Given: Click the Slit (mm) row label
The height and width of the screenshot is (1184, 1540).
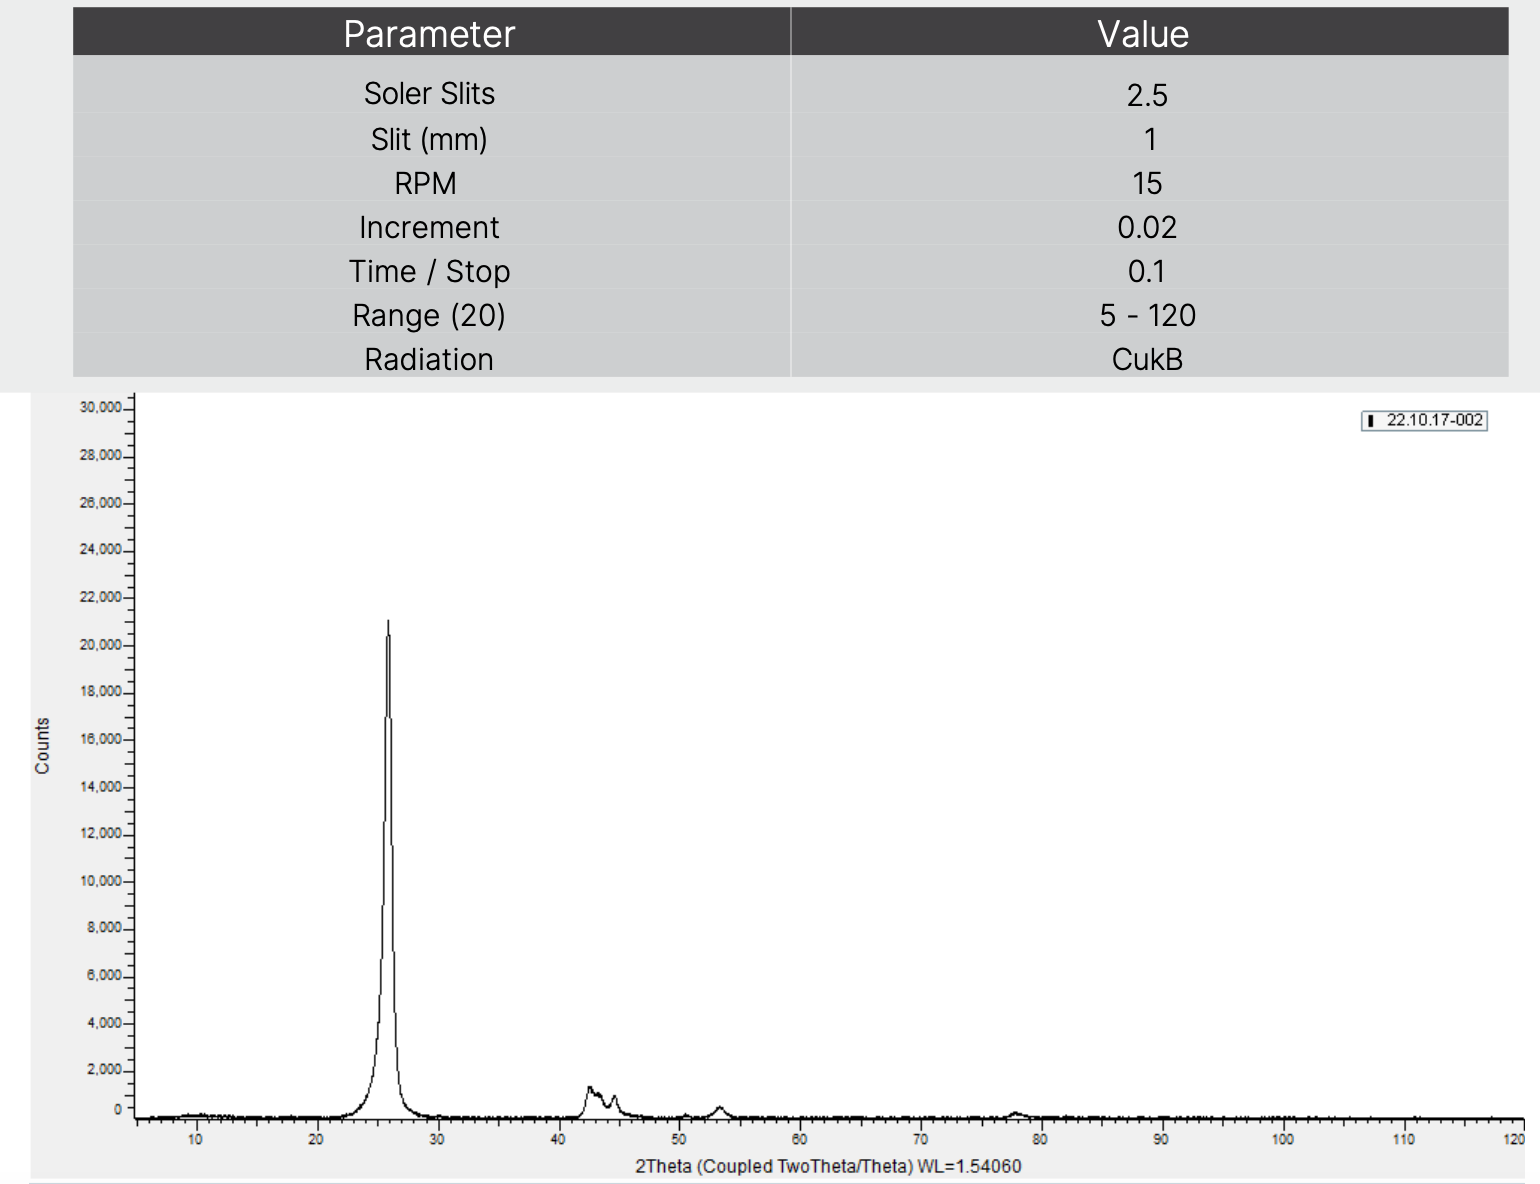Looking at the screenshot, I should [x=429, y=139].
